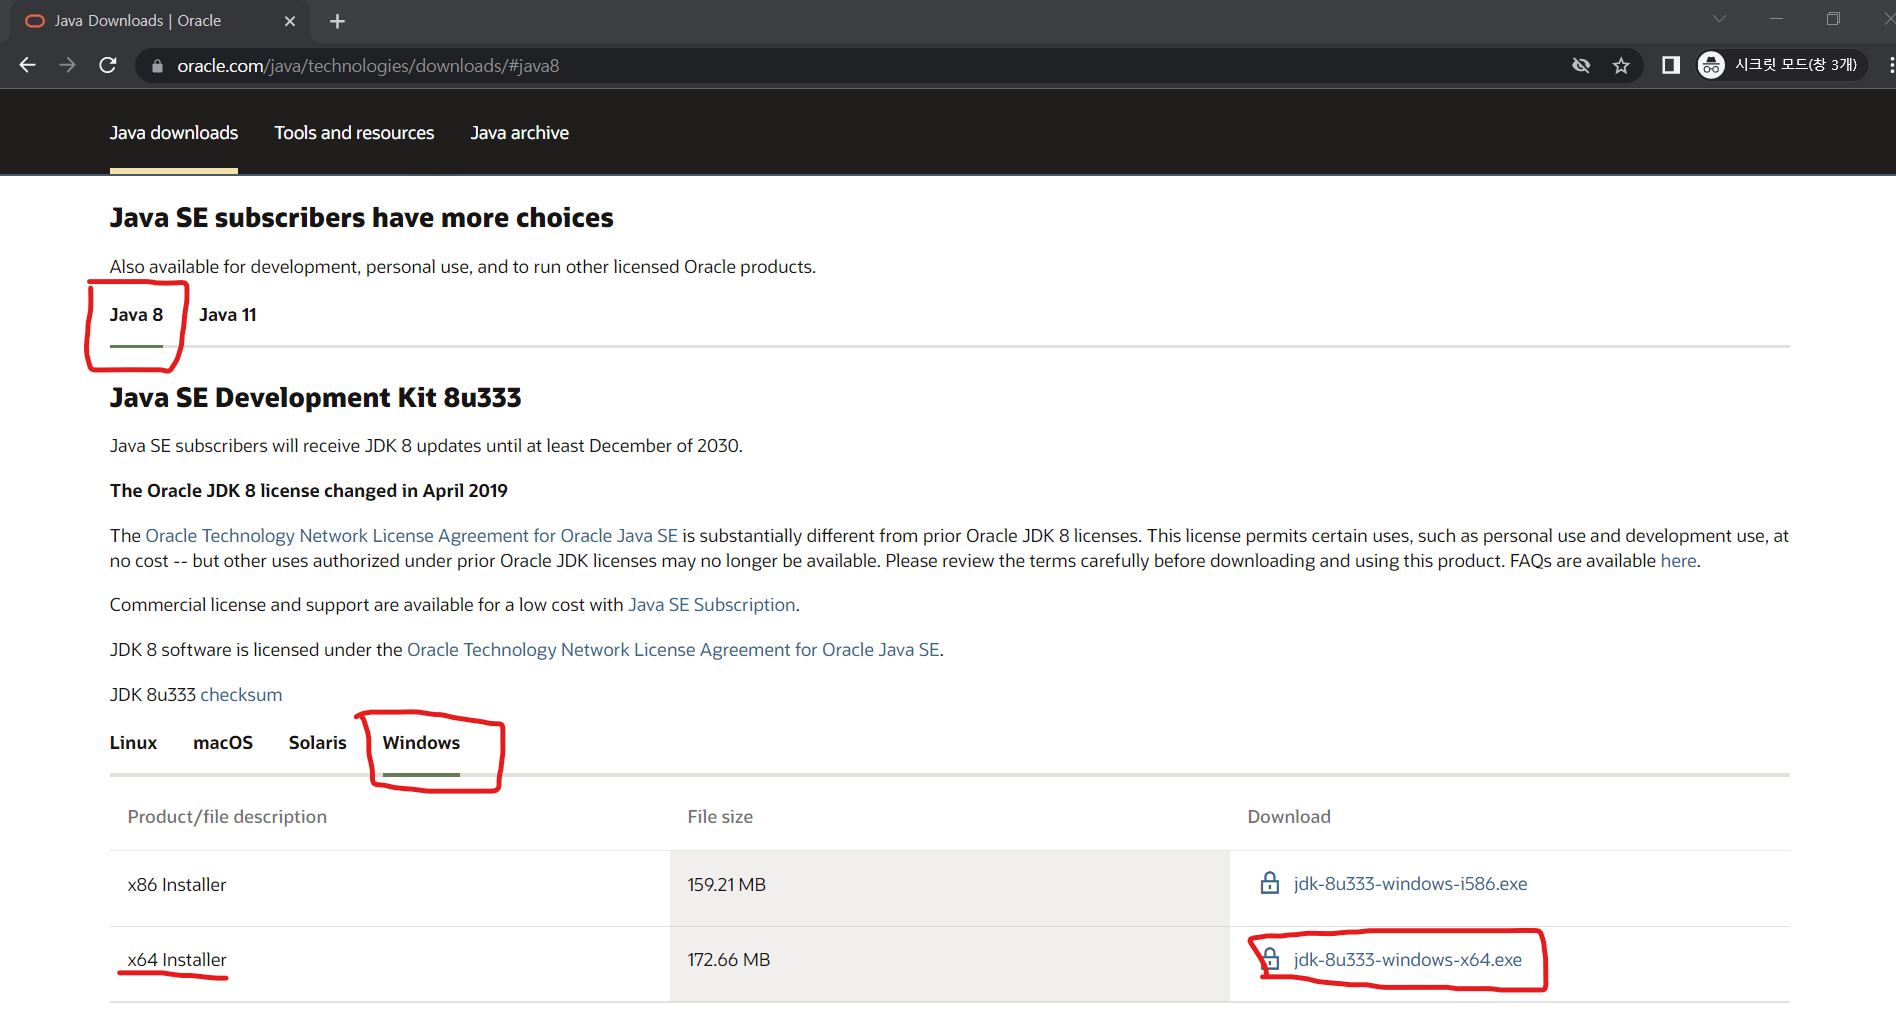Switch to the Linux downloads tab

134,743
